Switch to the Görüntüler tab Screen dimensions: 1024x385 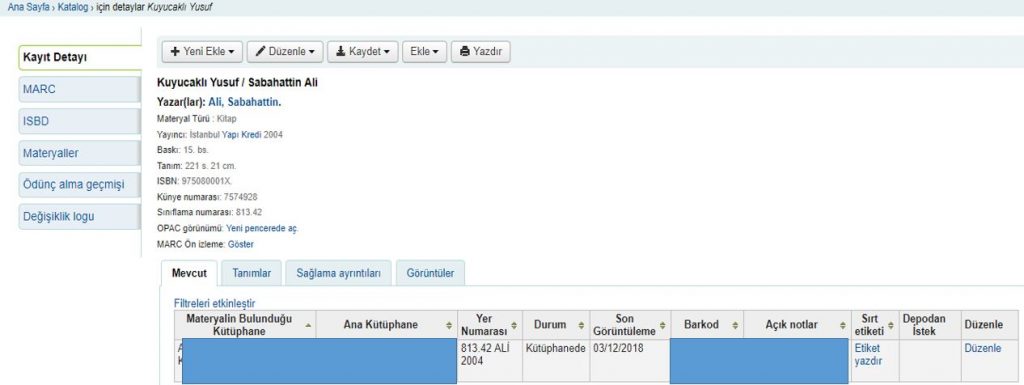(x=430, y=273)
